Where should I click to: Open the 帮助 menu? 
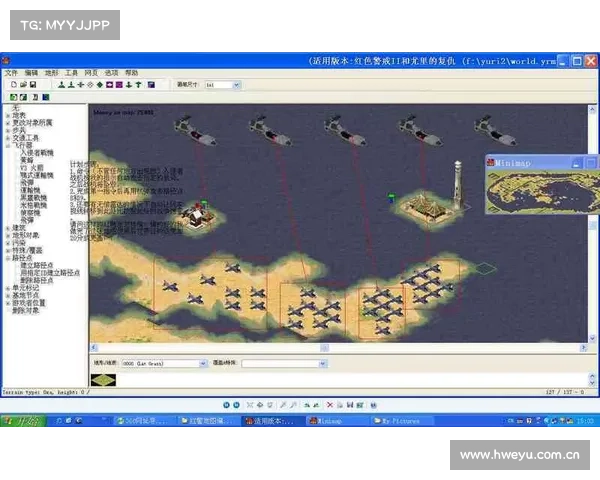click(131, 73)
